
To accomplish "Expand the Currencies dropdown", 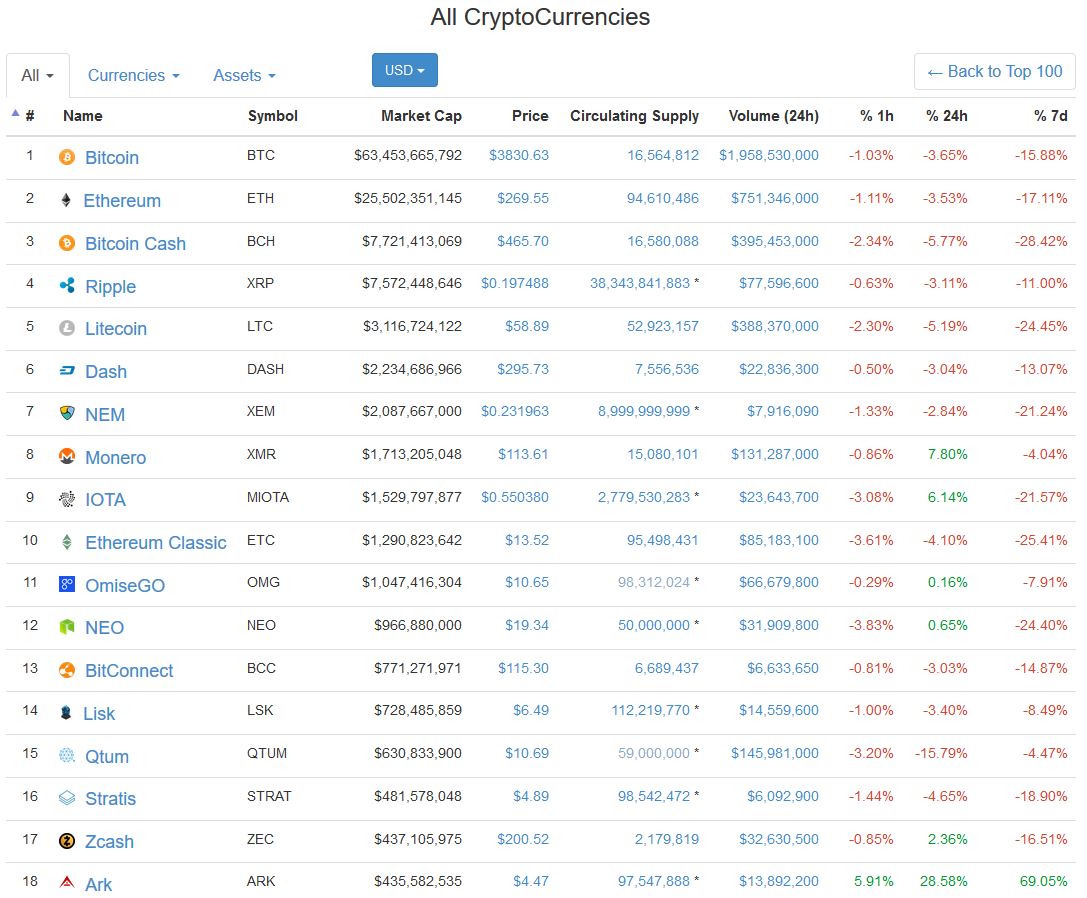I will pos(133,75).
